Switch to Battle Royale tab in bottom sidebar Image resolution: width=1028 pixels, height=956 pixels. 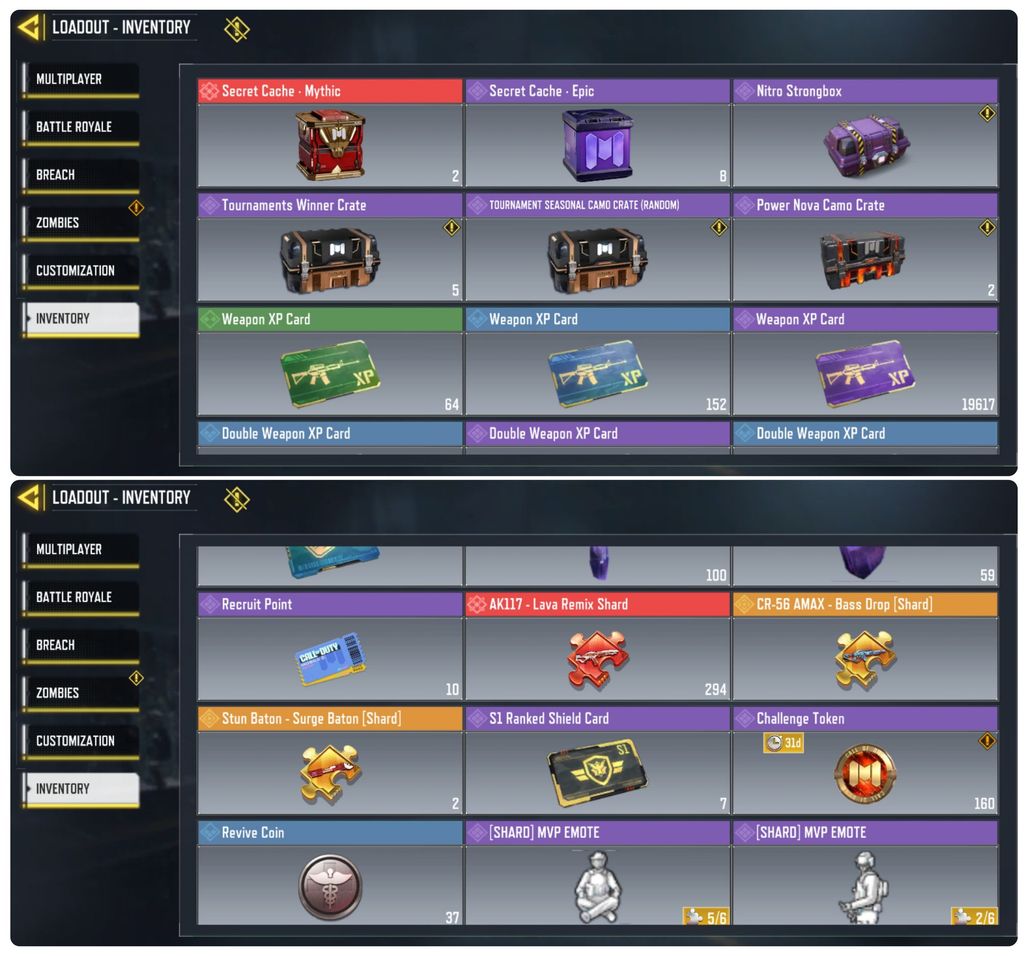point(81,597)
